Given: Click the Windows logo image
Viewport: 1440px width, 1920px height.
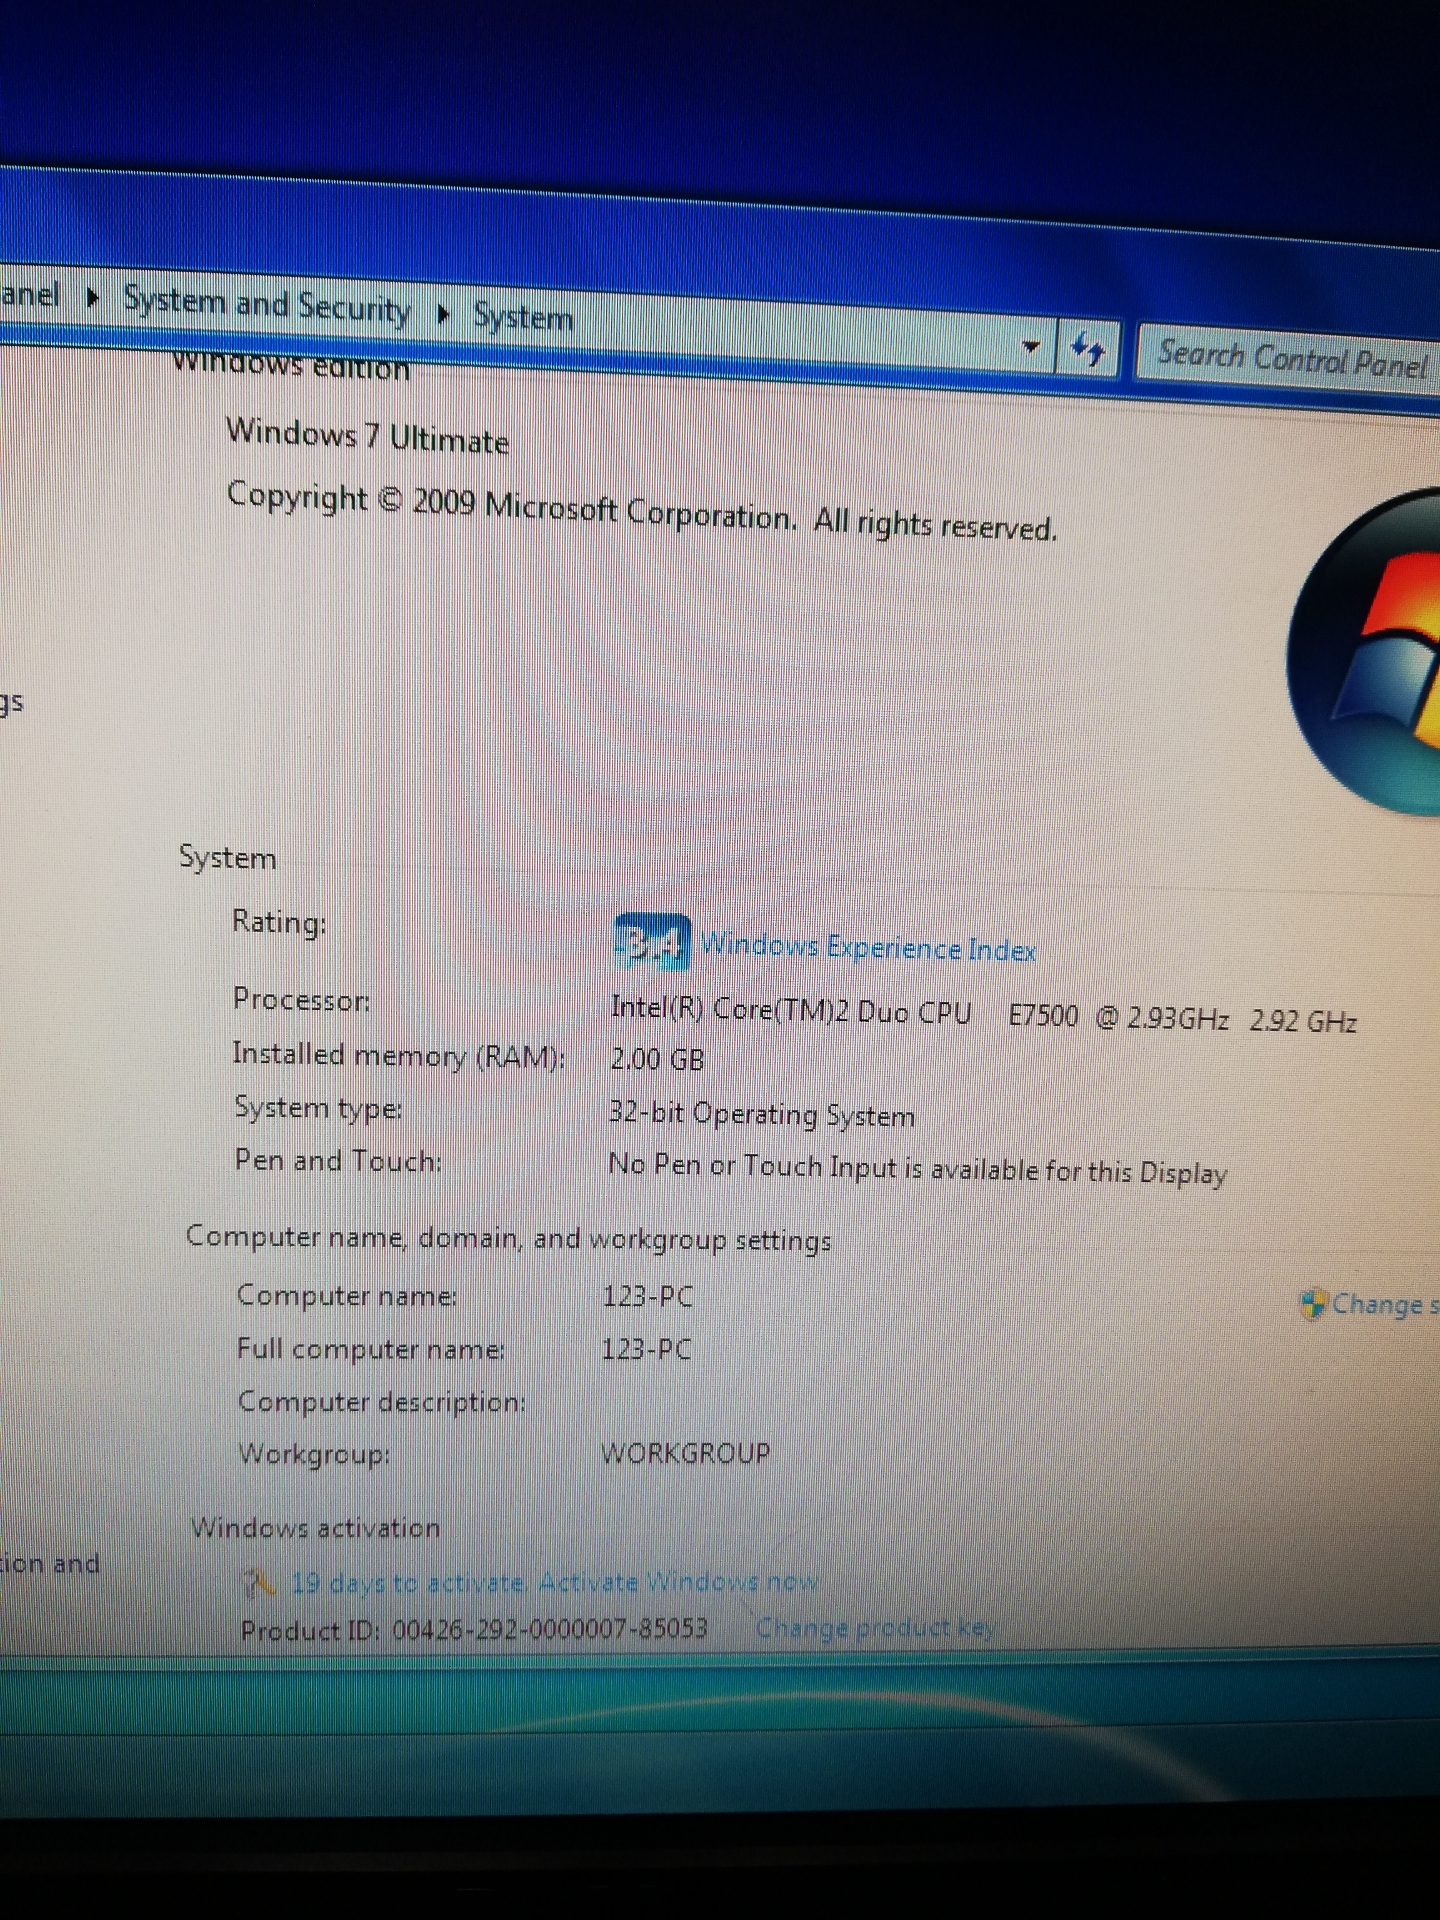Looking at the screenshot, I should click(1363, 651).
